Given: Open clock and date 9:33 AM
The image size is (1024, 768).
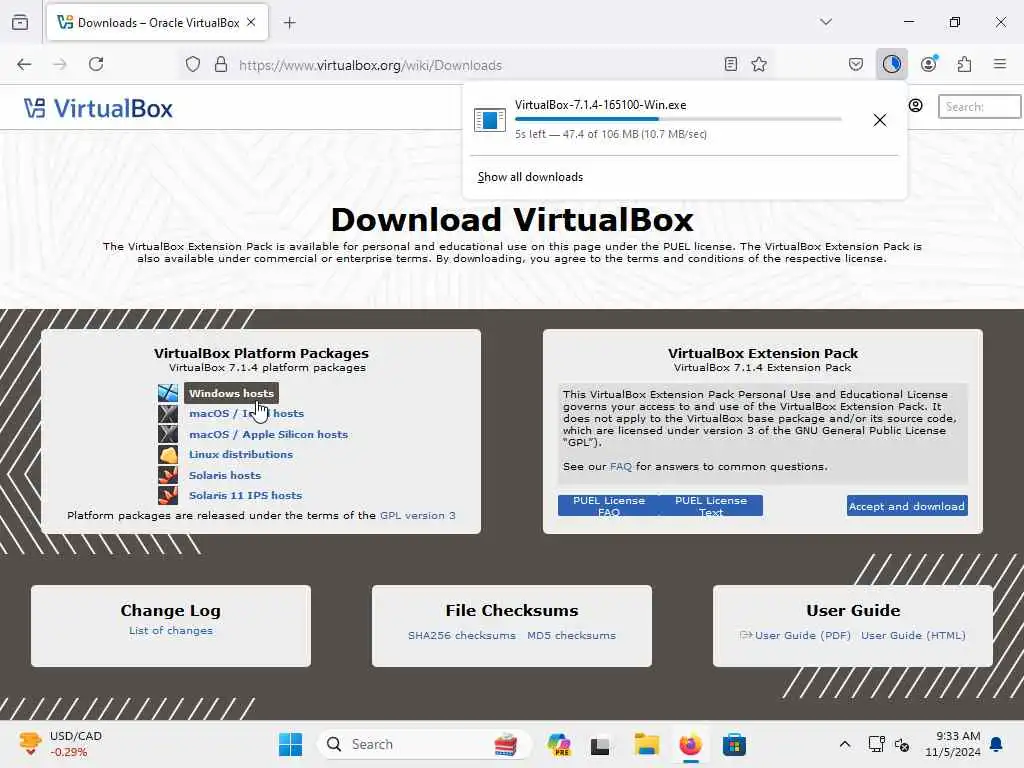Looking at the screenshot, I should 953,744.
